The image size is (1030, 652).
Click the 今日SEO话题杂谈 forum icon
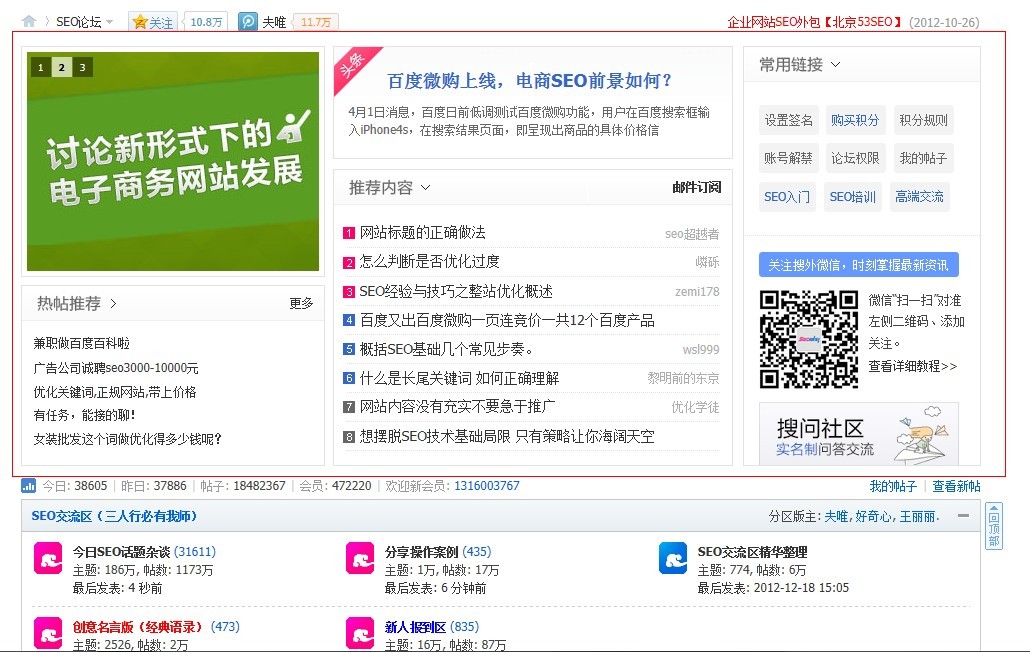click(x=48, y=558)
